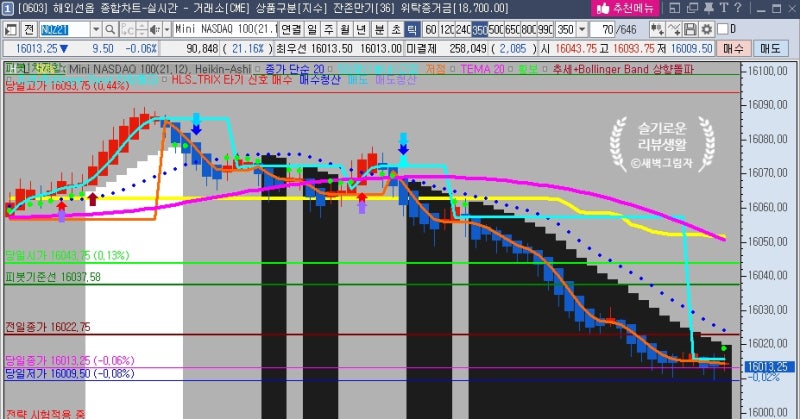Click the greyed-out link icon beside the search magnifier
The height and width of the screenshot is (419, 800).
(x=128, y=30)
